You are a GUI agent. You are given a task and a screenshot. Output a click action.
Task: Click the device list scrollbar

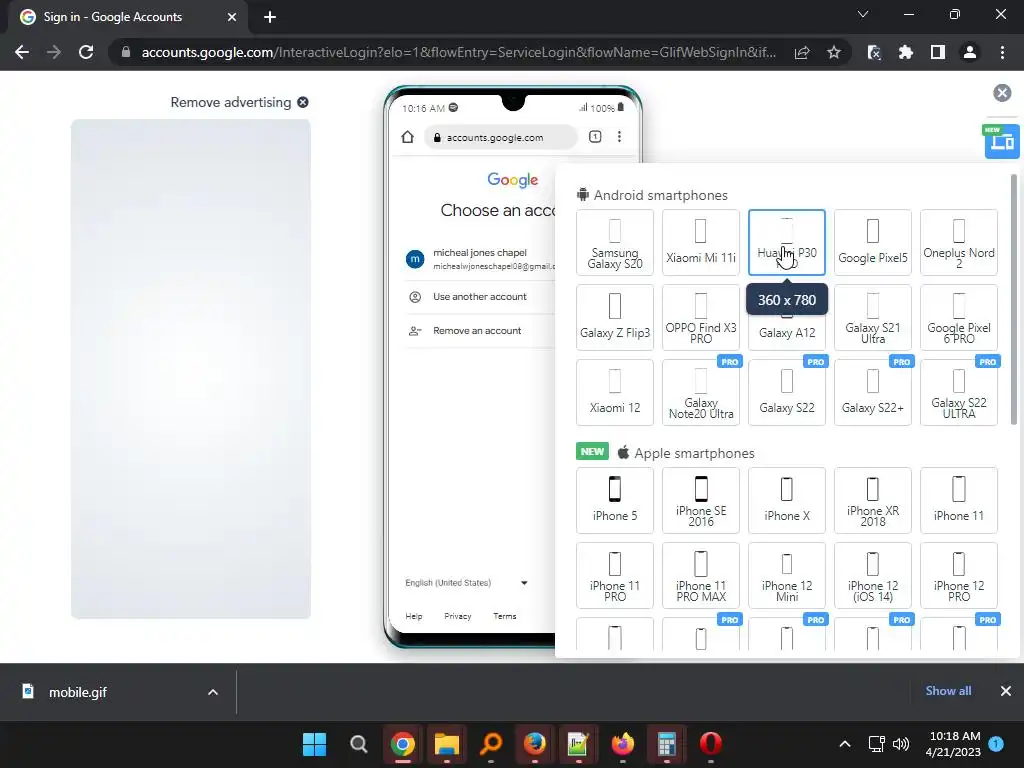click(1014, 298)
